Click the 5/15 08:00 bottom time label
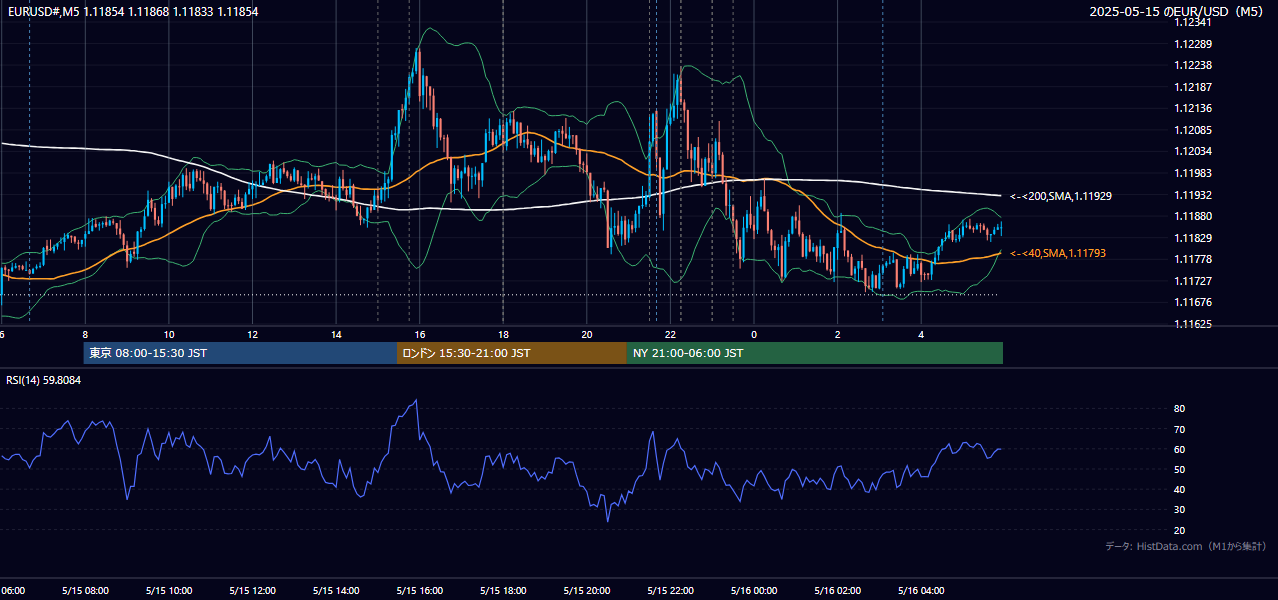 [x=85, y=591]
